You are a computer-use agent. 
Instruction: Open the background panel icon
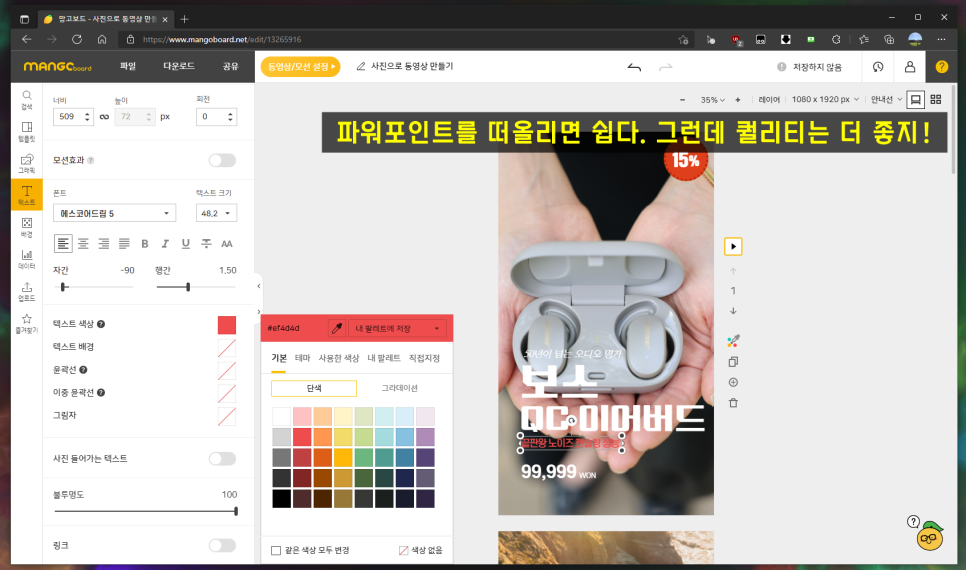coord(26,227)
